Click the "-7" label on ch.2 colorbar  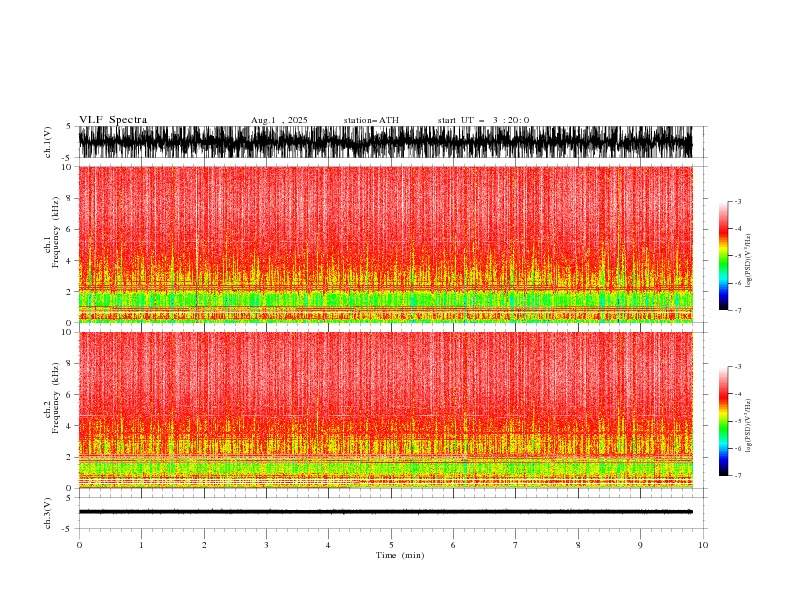click(737, 476)
